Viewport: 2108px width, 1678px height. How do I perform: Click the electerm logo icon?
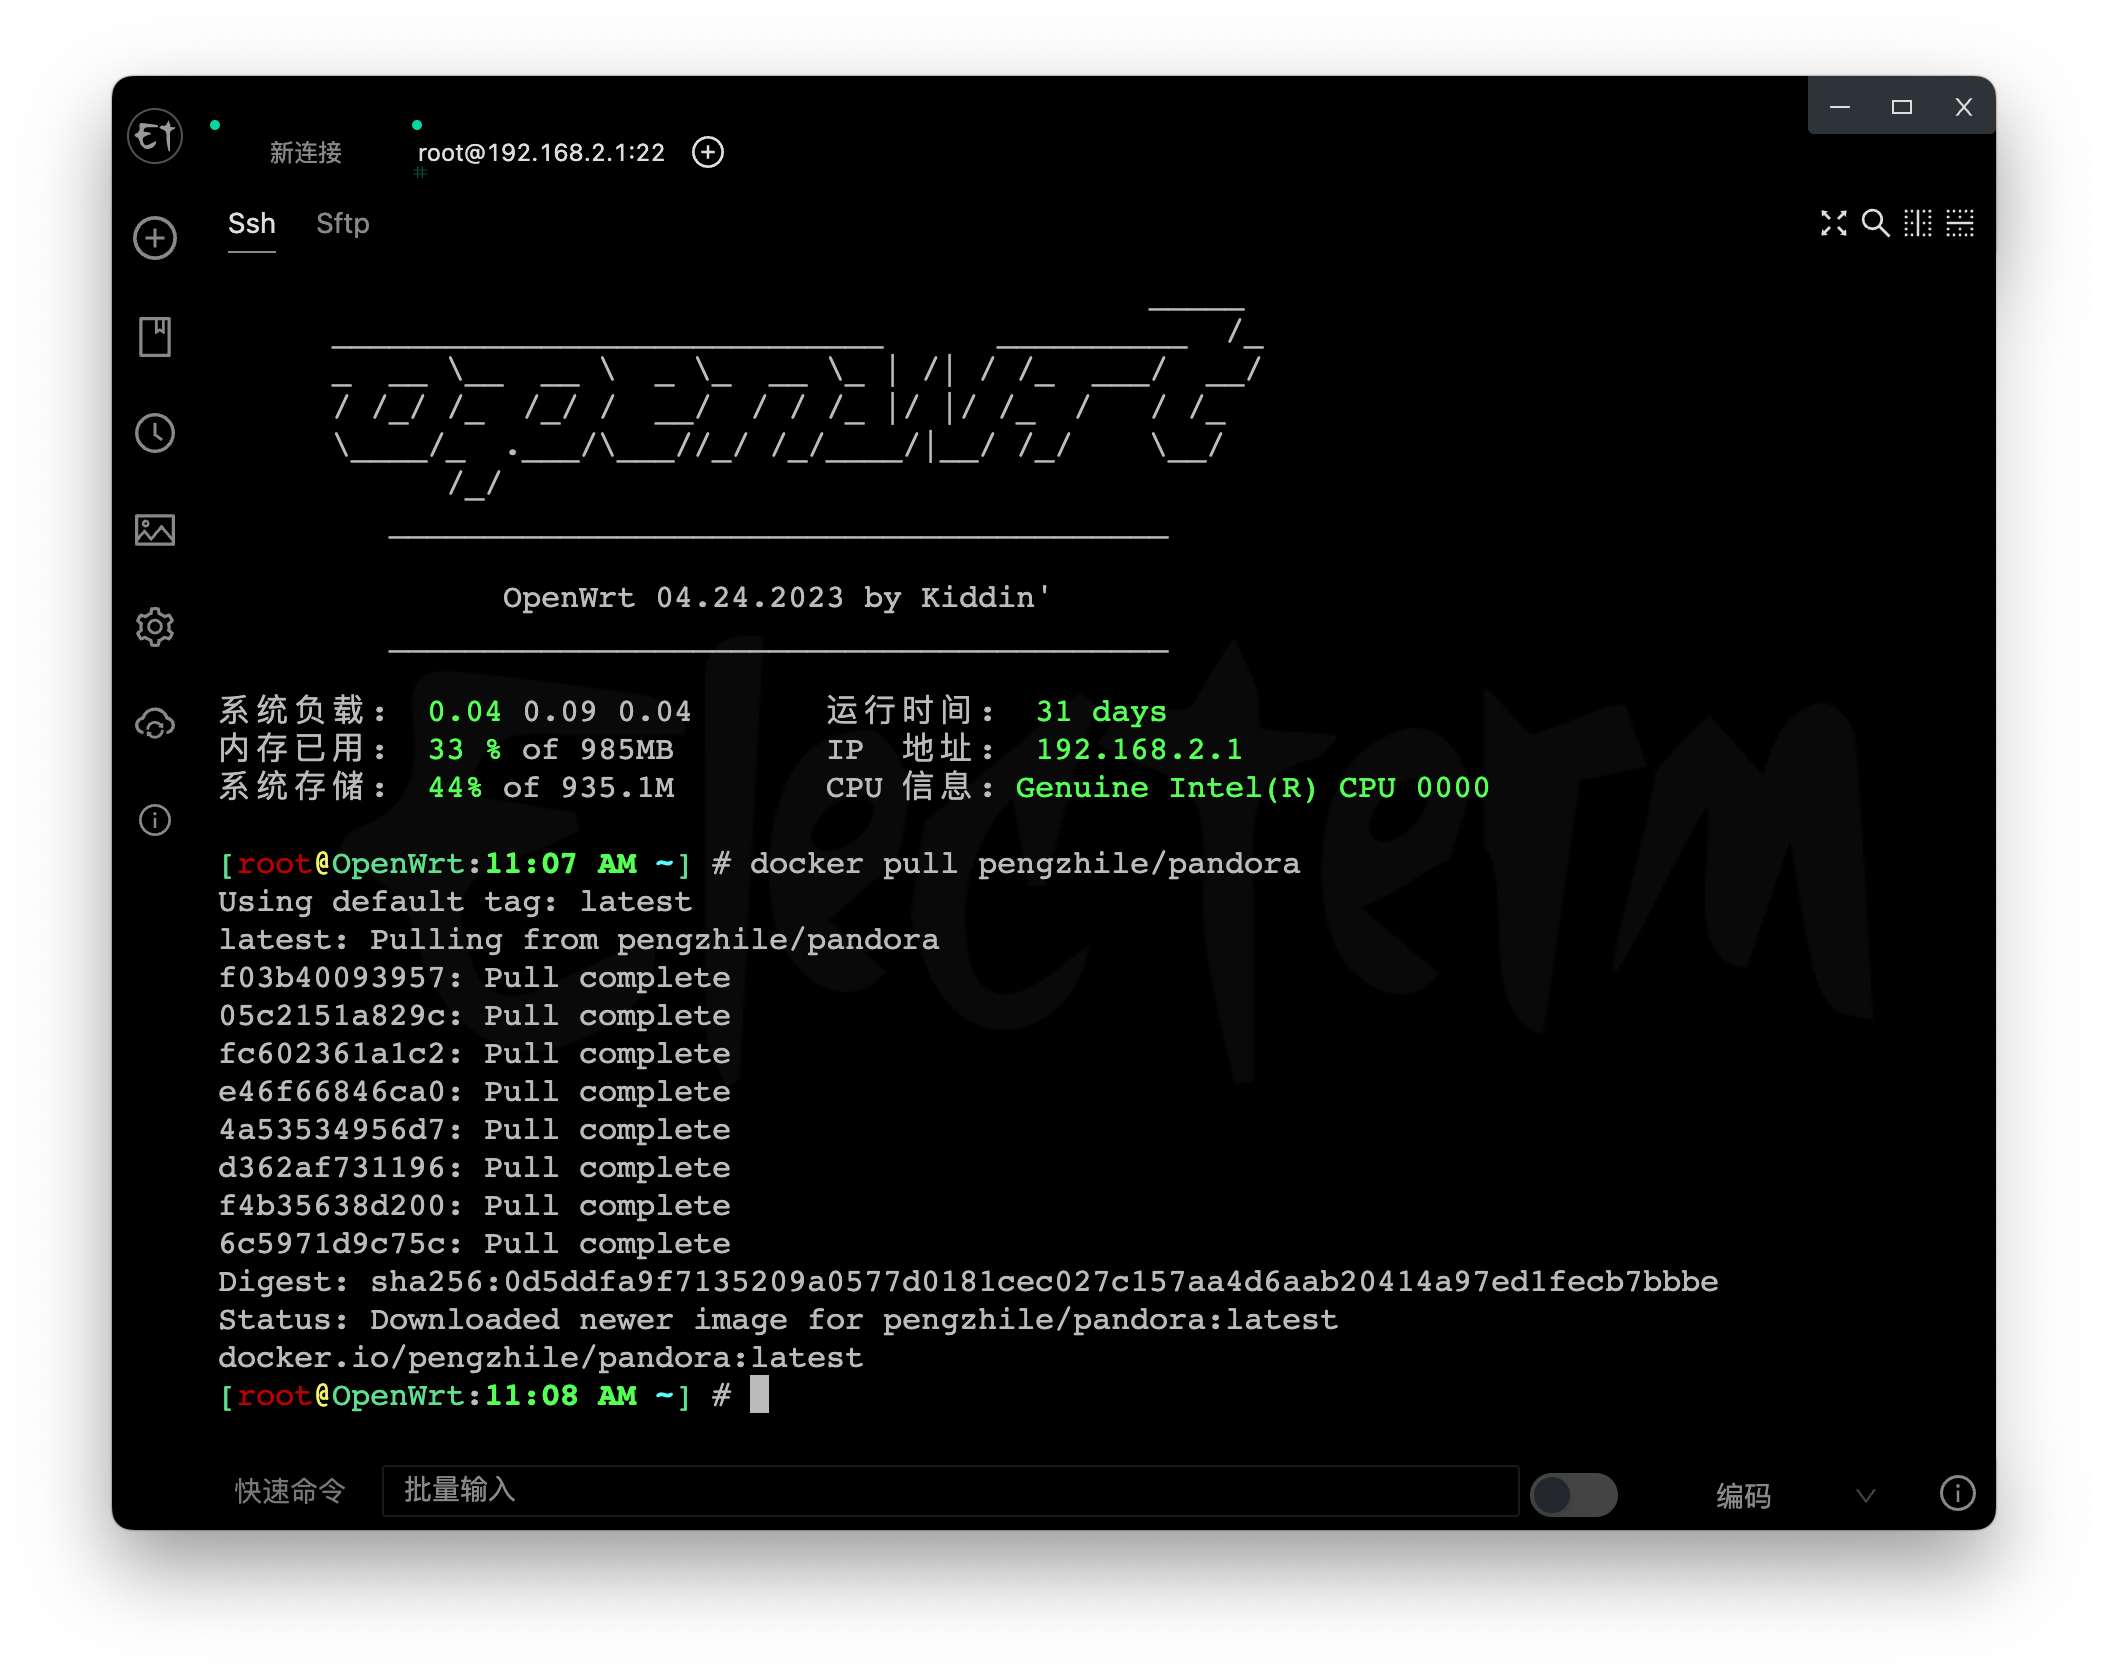155,136
